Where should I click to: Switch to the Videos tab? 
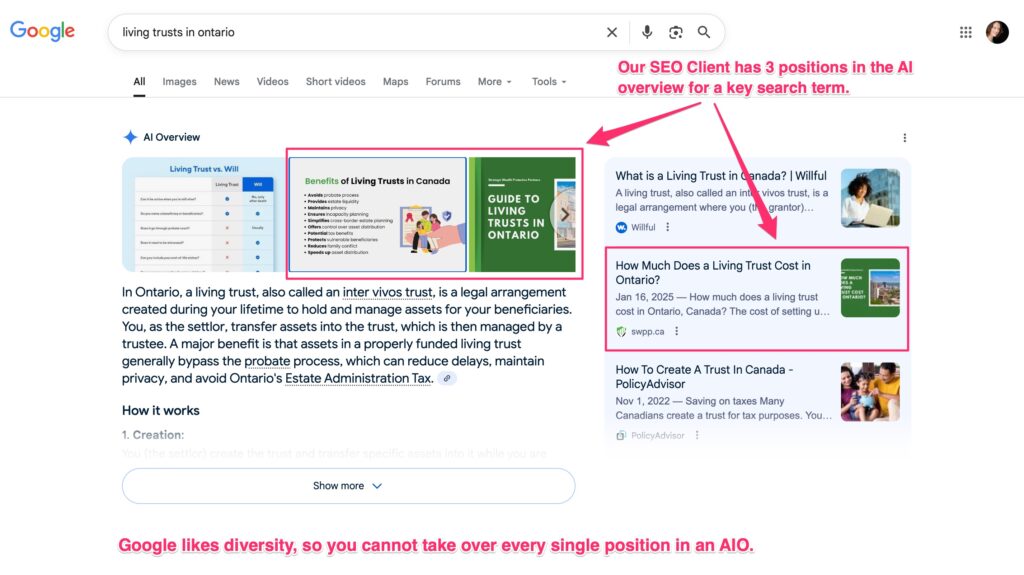pyautogui.click(x=272, y=82)
